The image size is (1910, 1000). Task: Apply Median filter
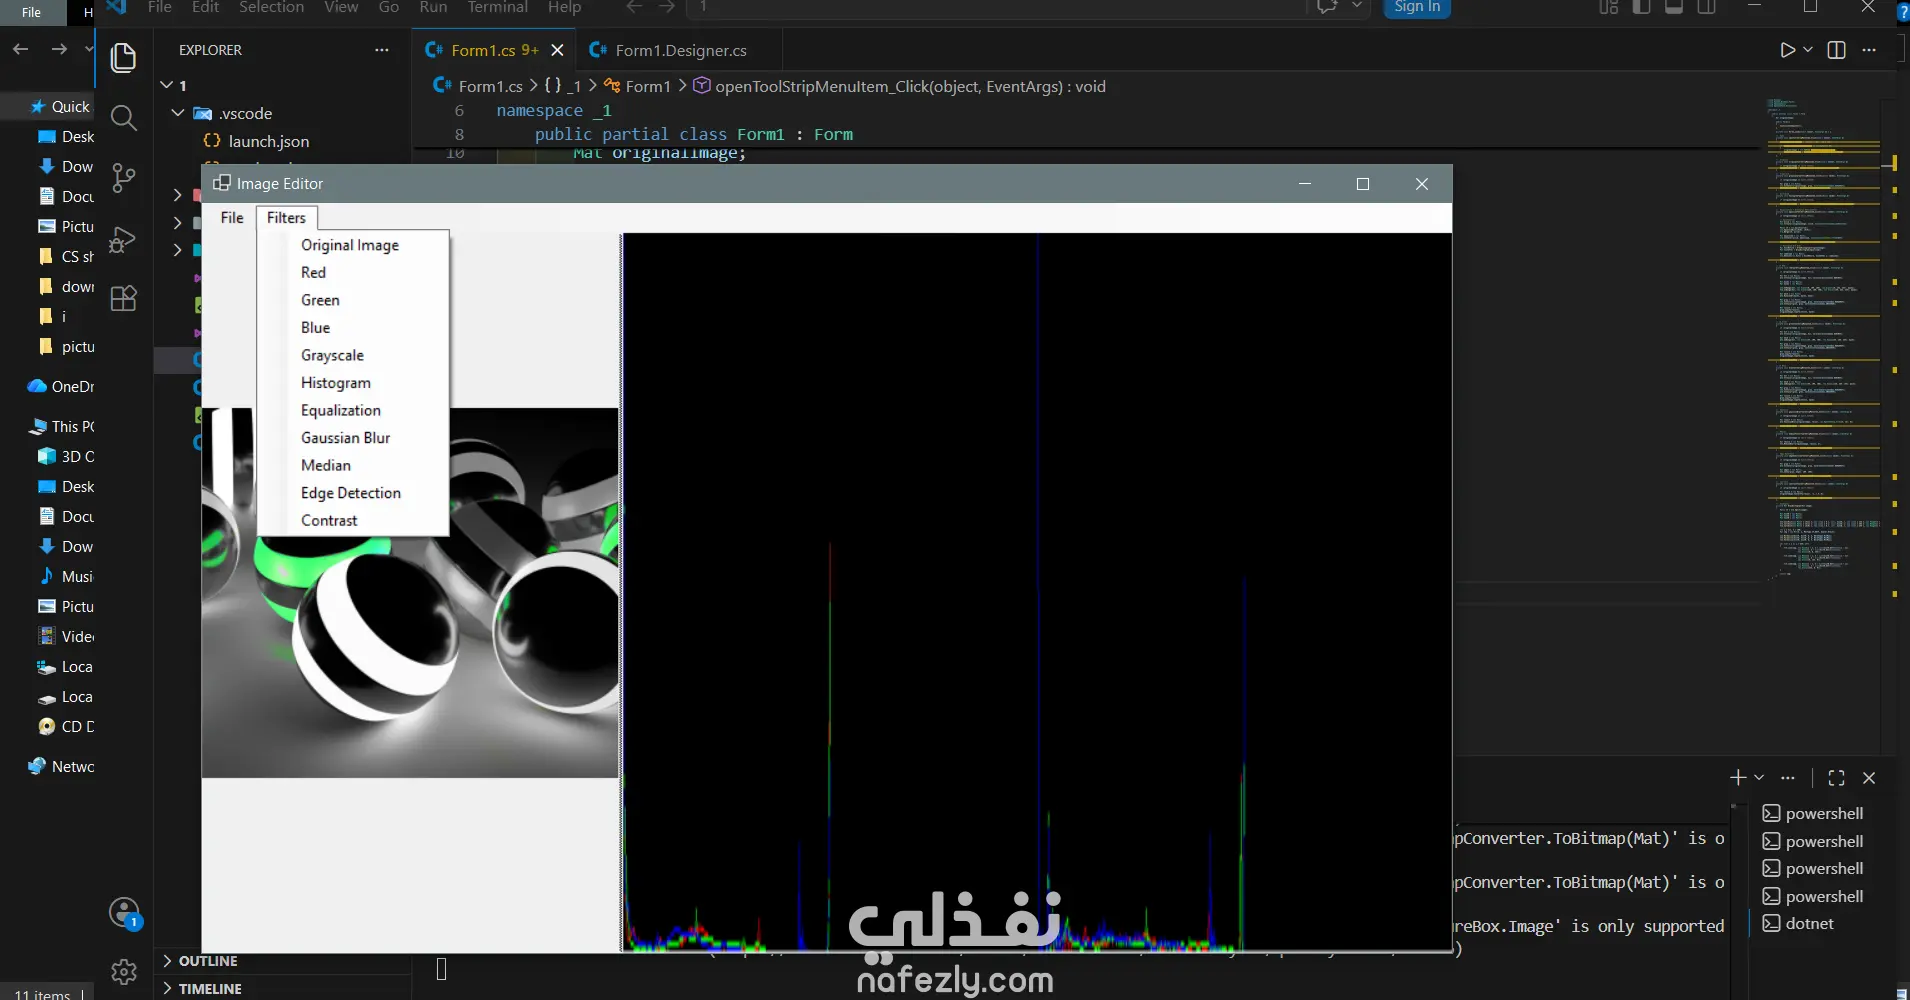tap(325, 465)
